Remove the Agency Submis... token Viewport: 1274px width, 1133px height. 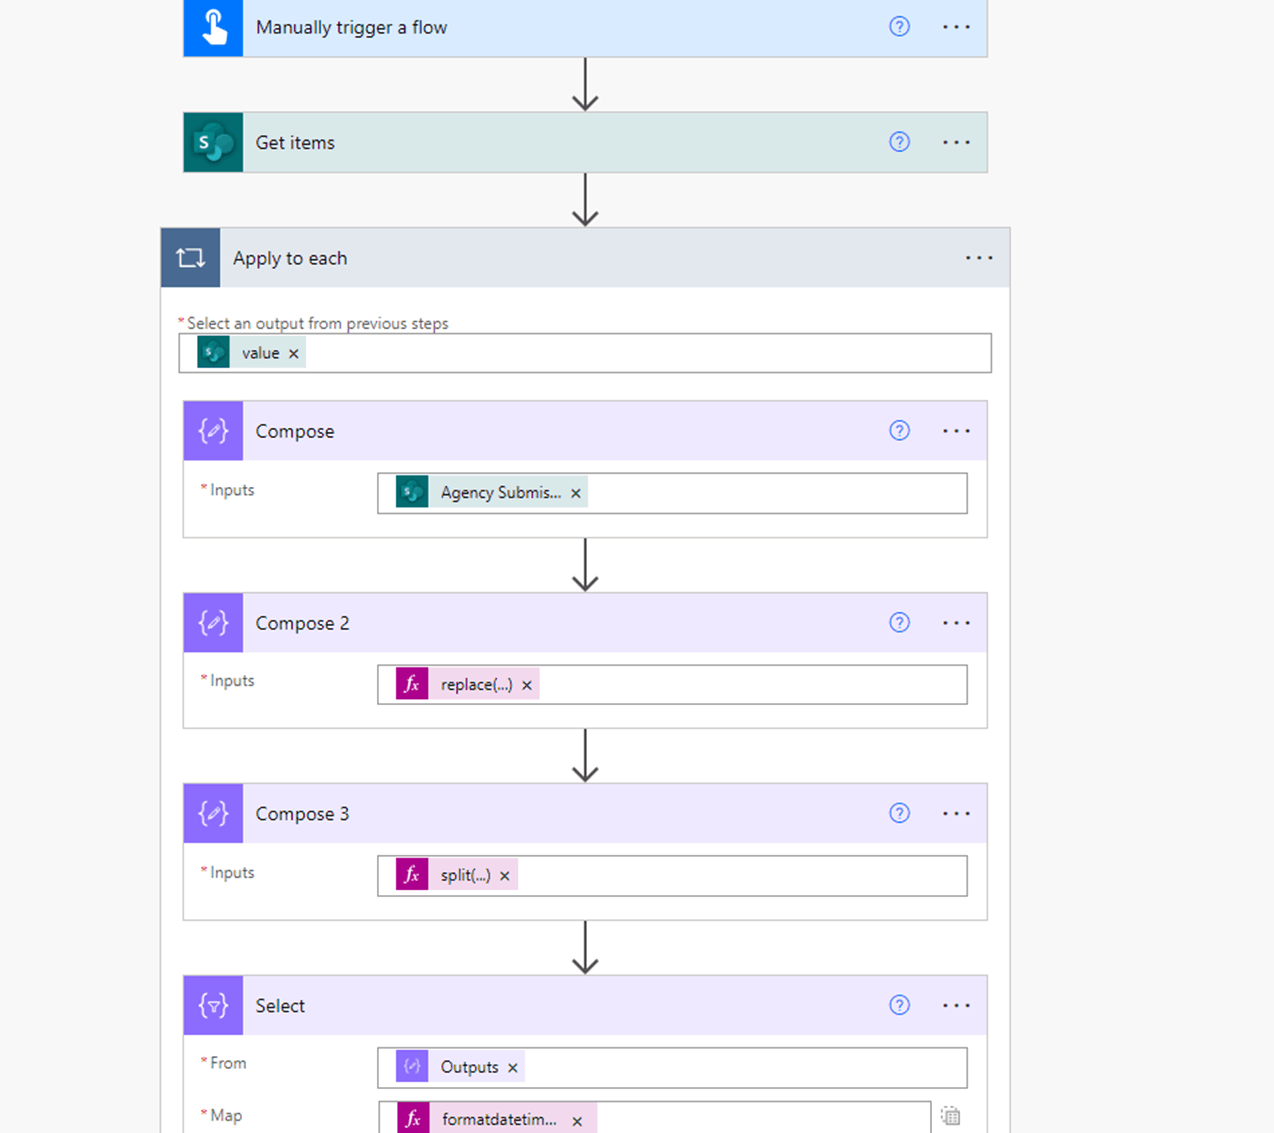[575, 493]
